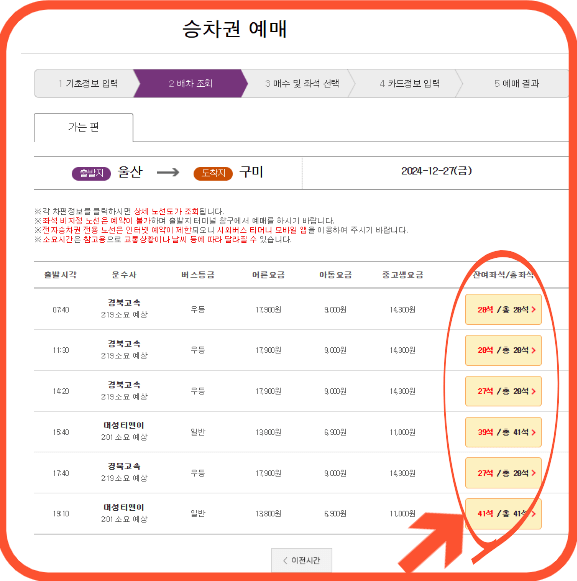Click the 14:20 departure time

click(x=61, y=391)
